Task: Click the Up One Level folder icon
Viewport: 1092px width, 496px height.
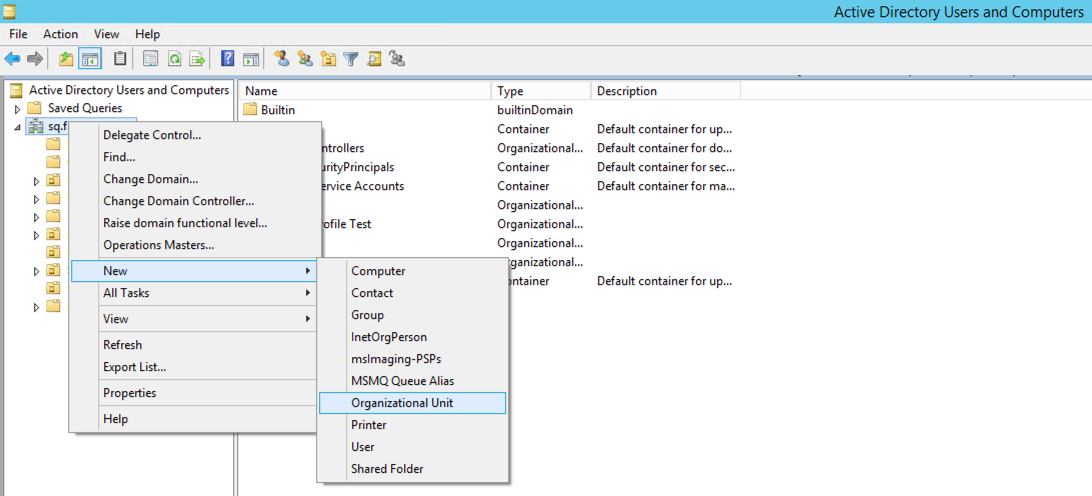Action: [x=66, y=59]
